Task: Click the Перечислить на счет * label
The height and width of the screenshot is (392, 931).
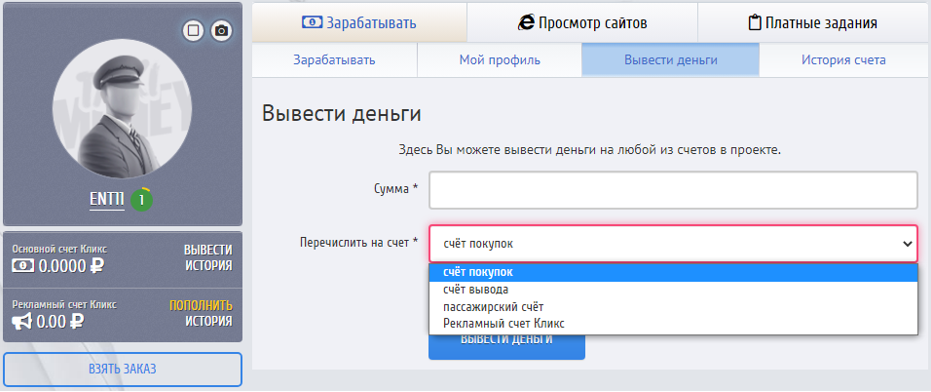Action: point(359,242)
